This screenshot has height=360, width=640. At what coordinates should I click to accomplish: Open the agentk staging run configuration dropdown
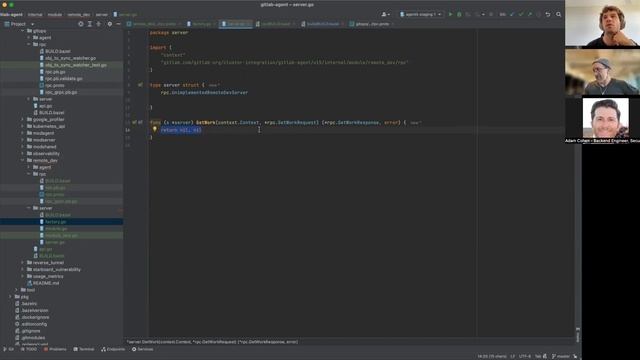(420, 14)
